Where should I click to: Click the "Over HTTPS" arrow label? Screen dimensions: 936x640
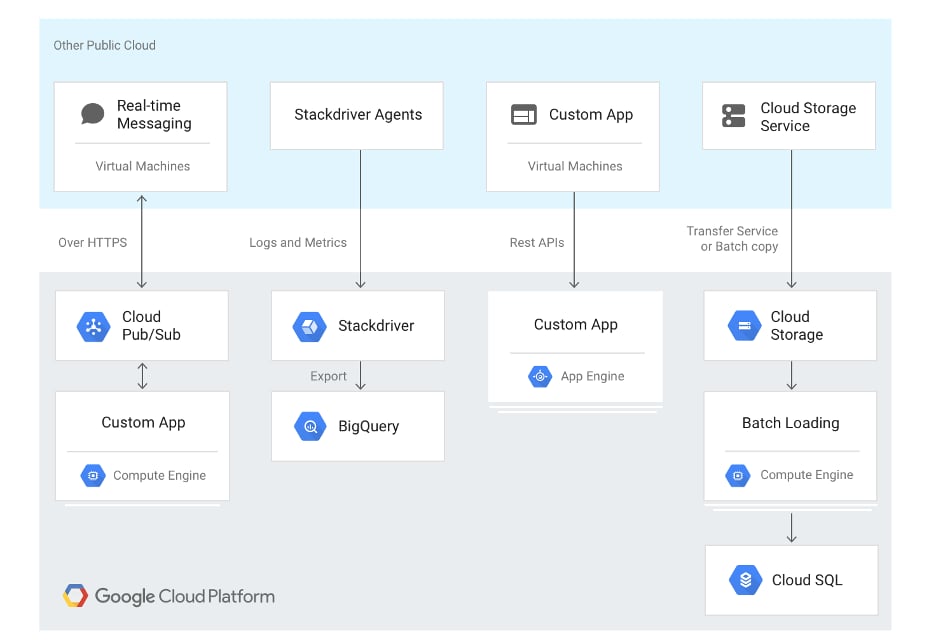click(x=93, y=242)
